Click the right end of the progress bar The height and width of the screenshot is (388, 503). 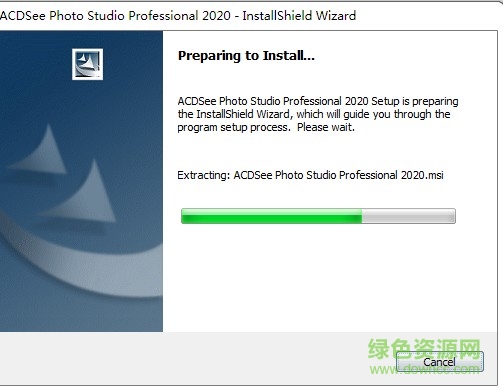[452, 216]
